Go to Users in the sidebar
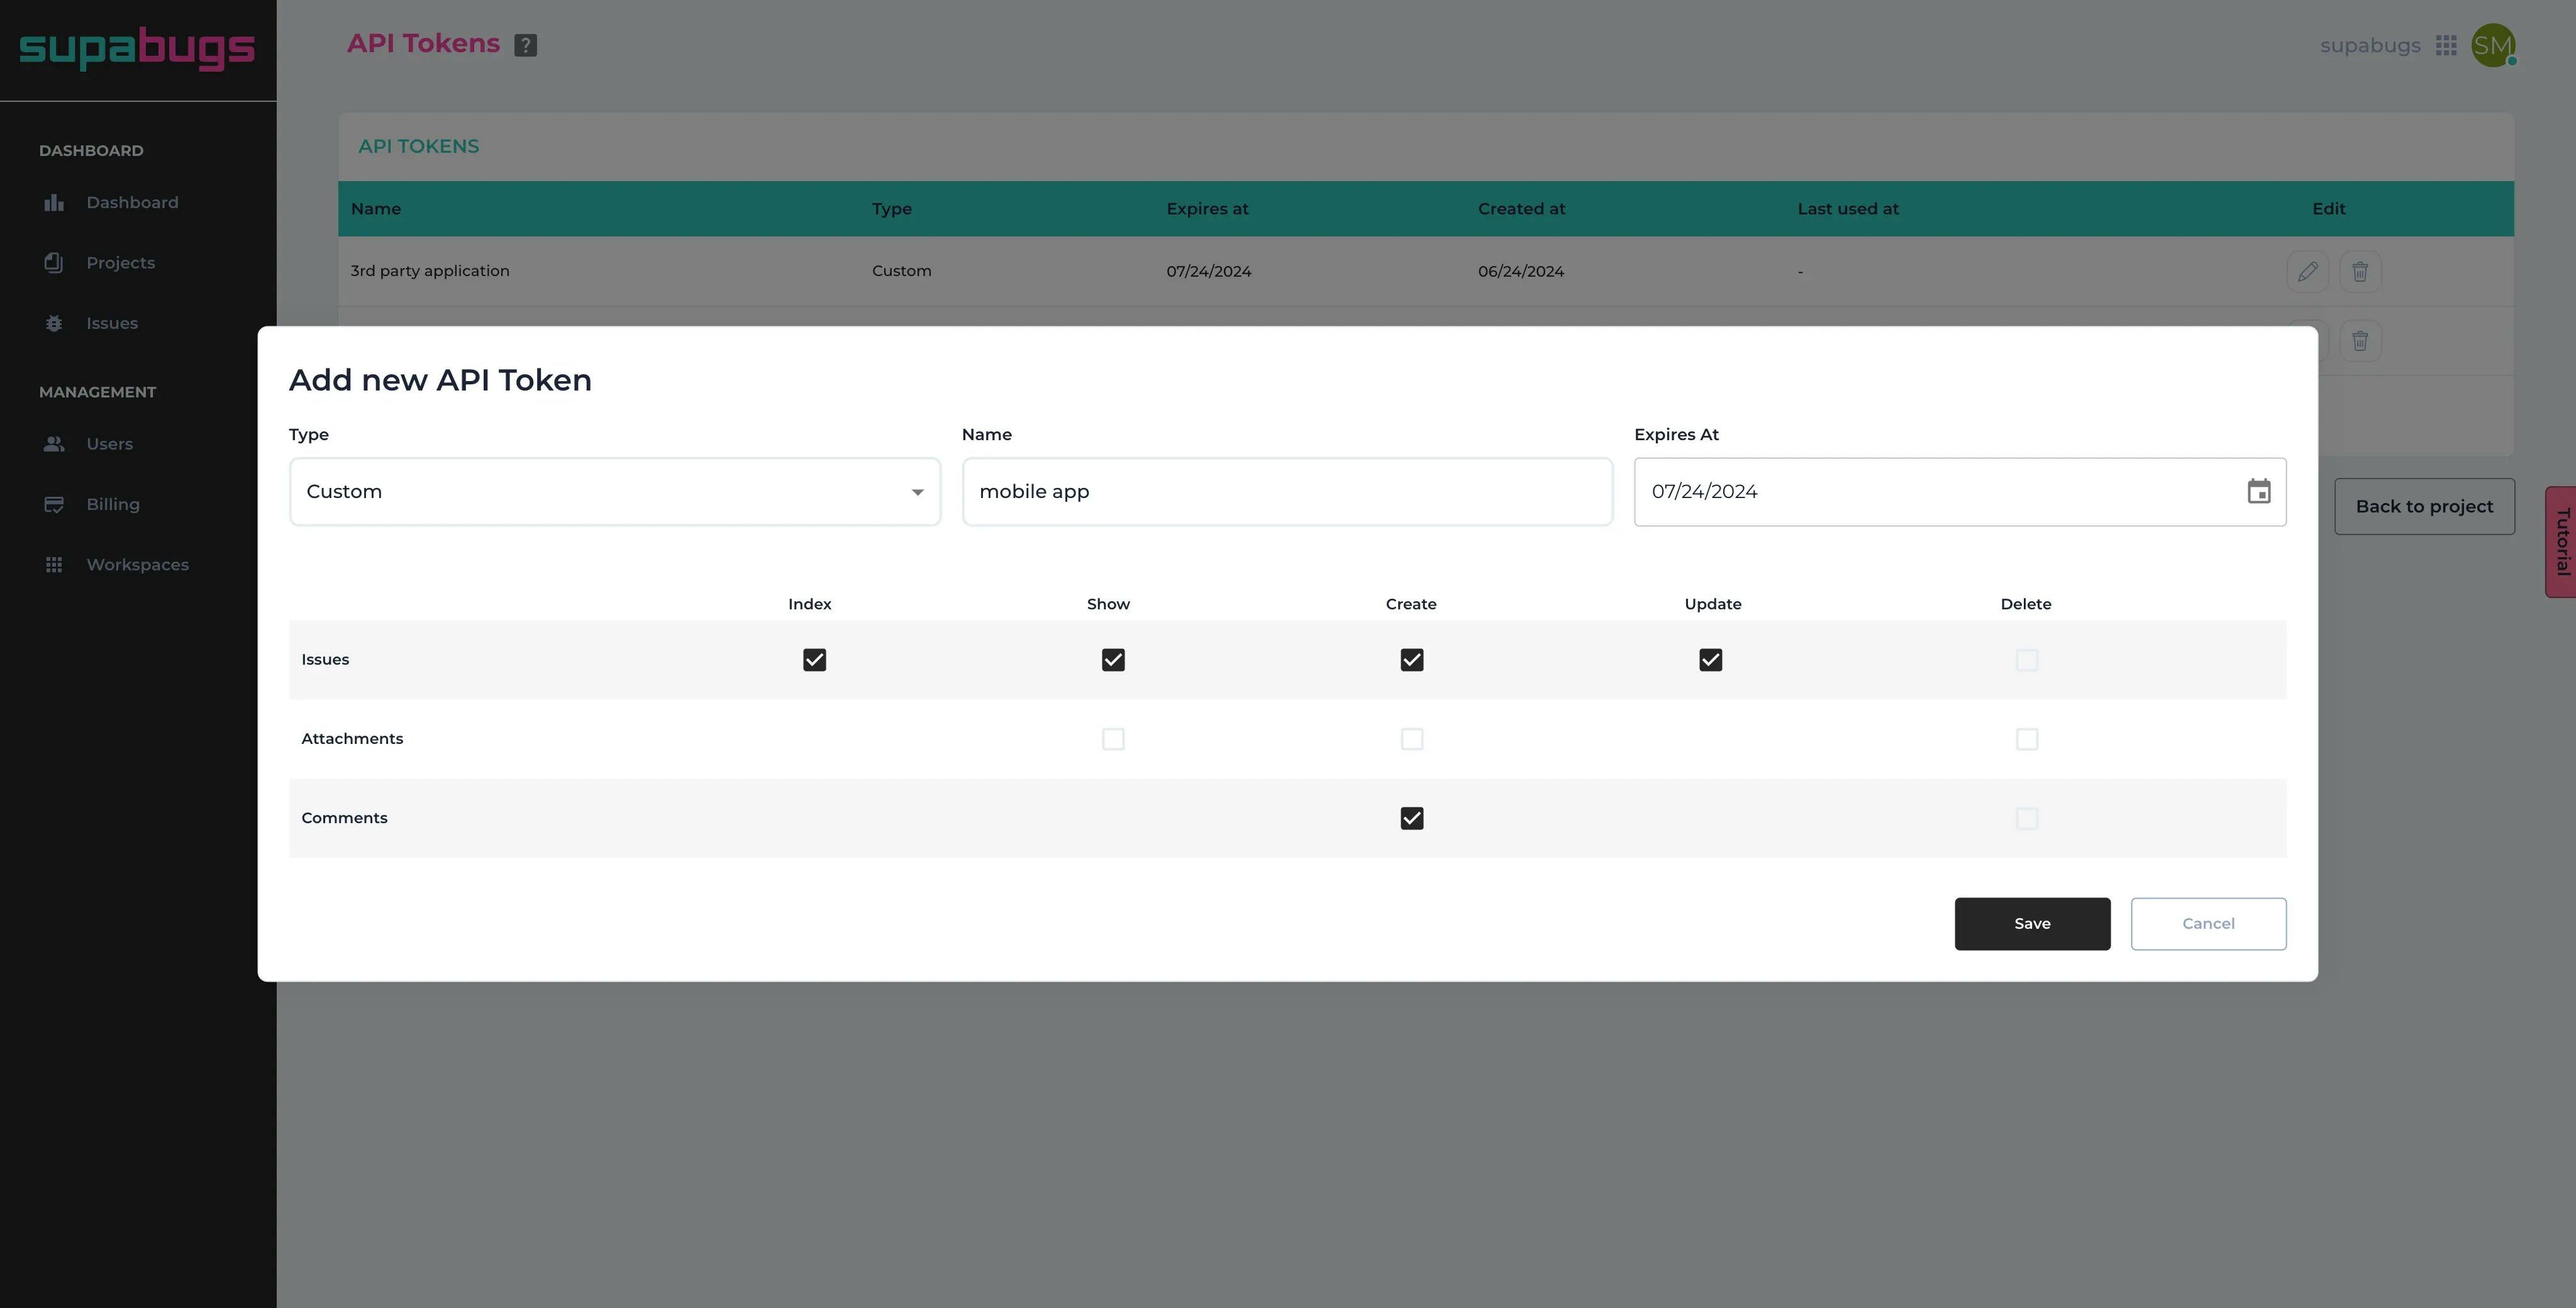 (x=109, y=444)
